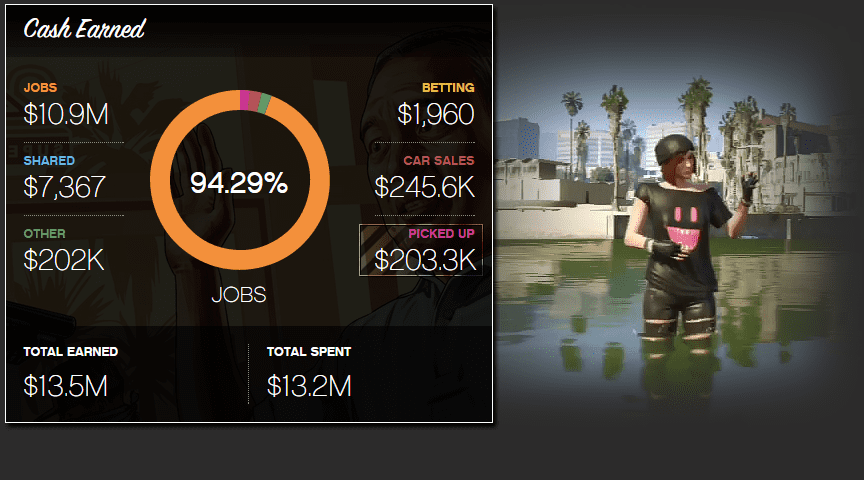Select the Other earnings stat
The image size is (864, 480).
pos(64,251)
